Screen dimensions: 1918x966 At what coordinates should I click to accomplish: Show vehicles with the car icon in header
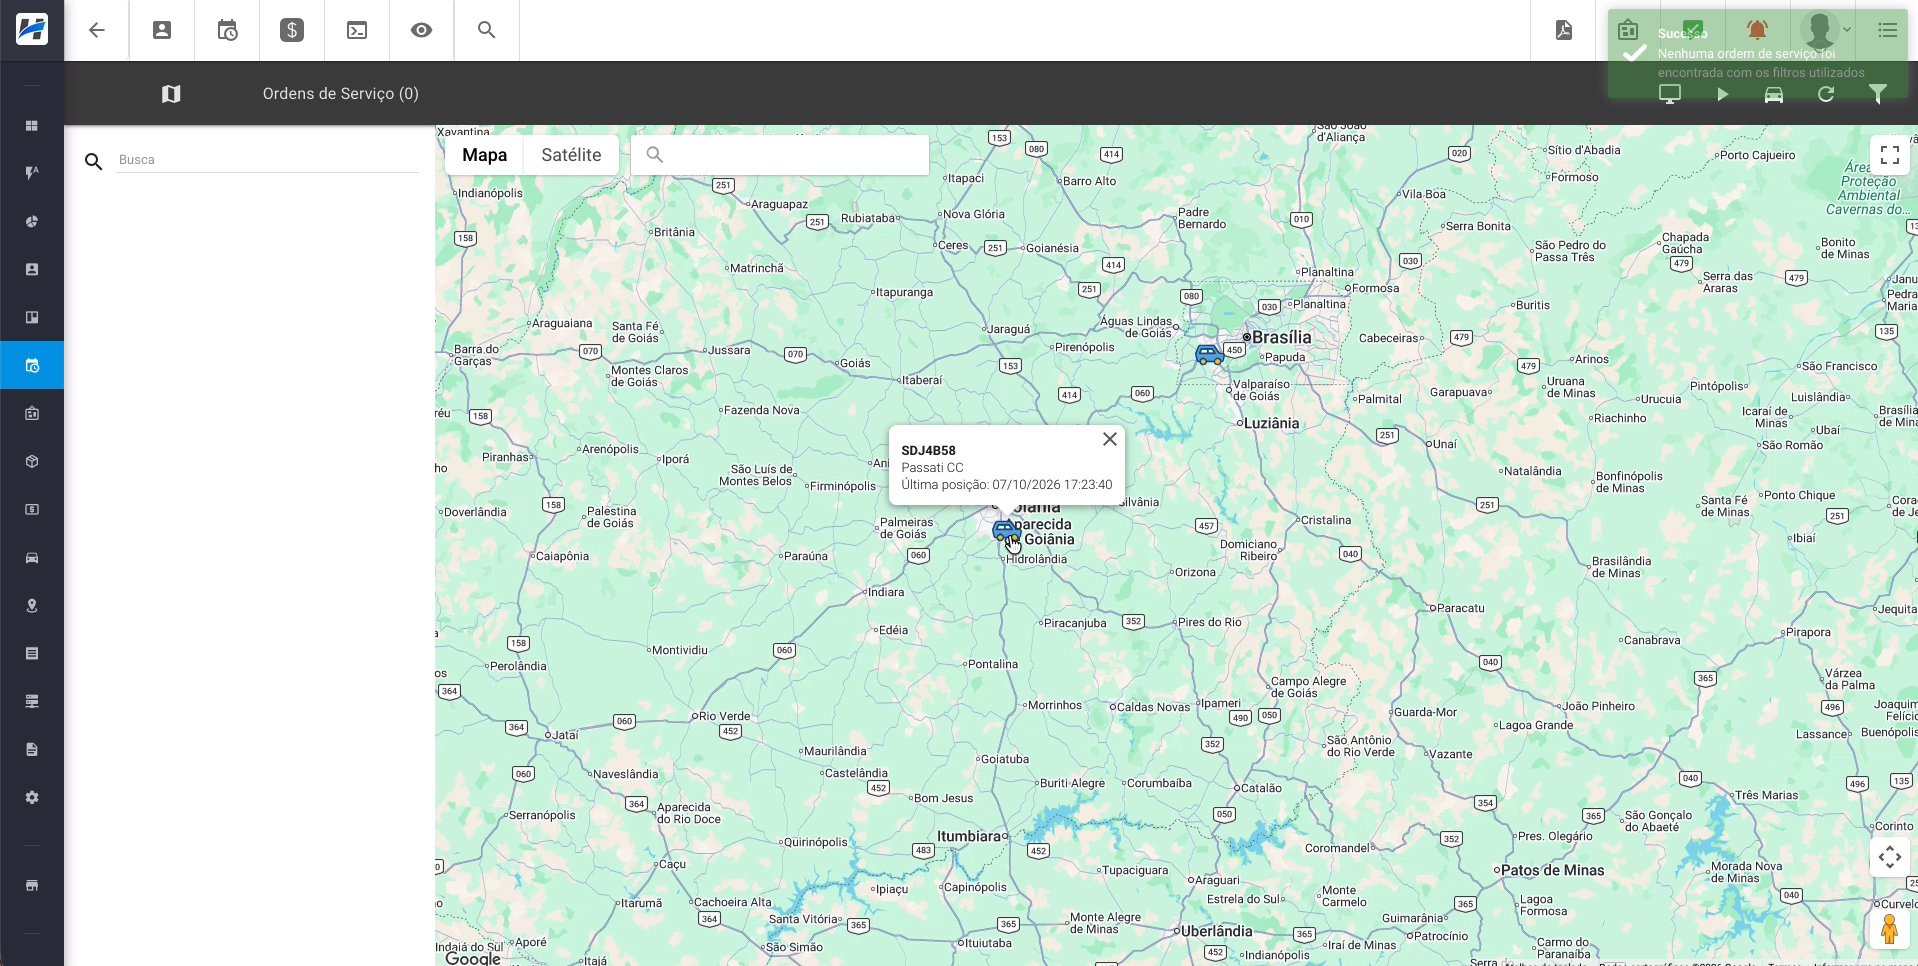coord(1774,94)
